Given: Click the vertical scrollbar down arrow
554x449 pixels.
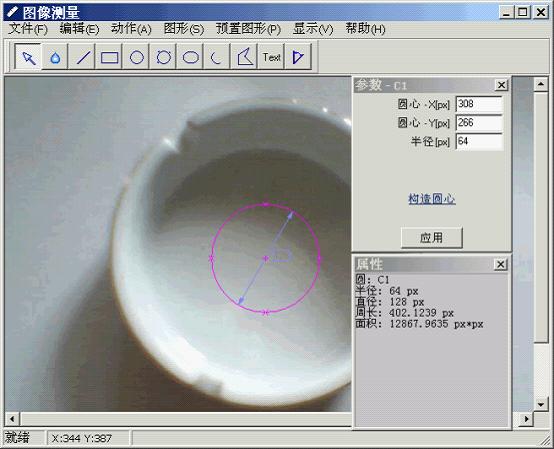Looking at the screenshot, I should point(541,404).
